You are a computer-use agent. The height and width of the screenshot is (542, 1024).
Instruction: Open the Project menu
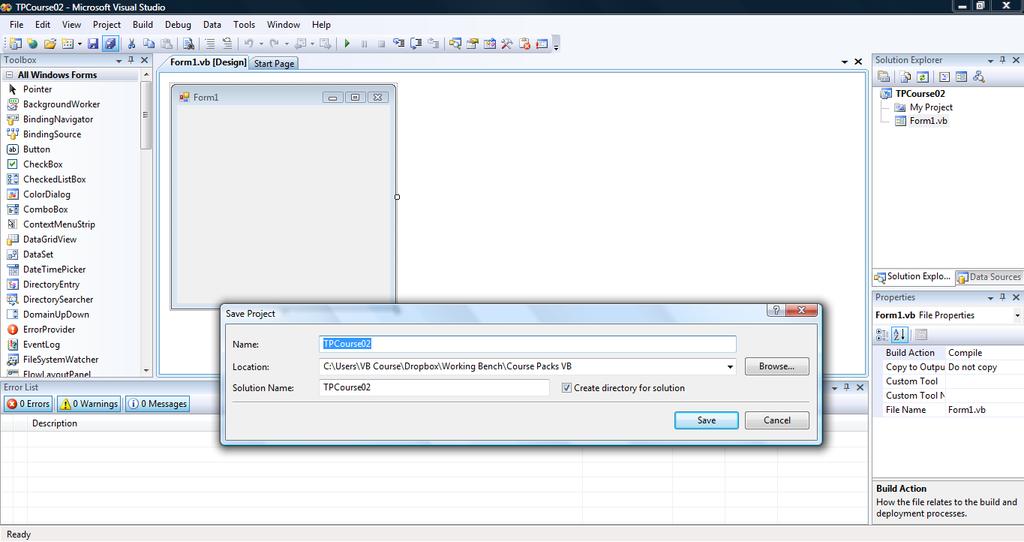(106, 25)
